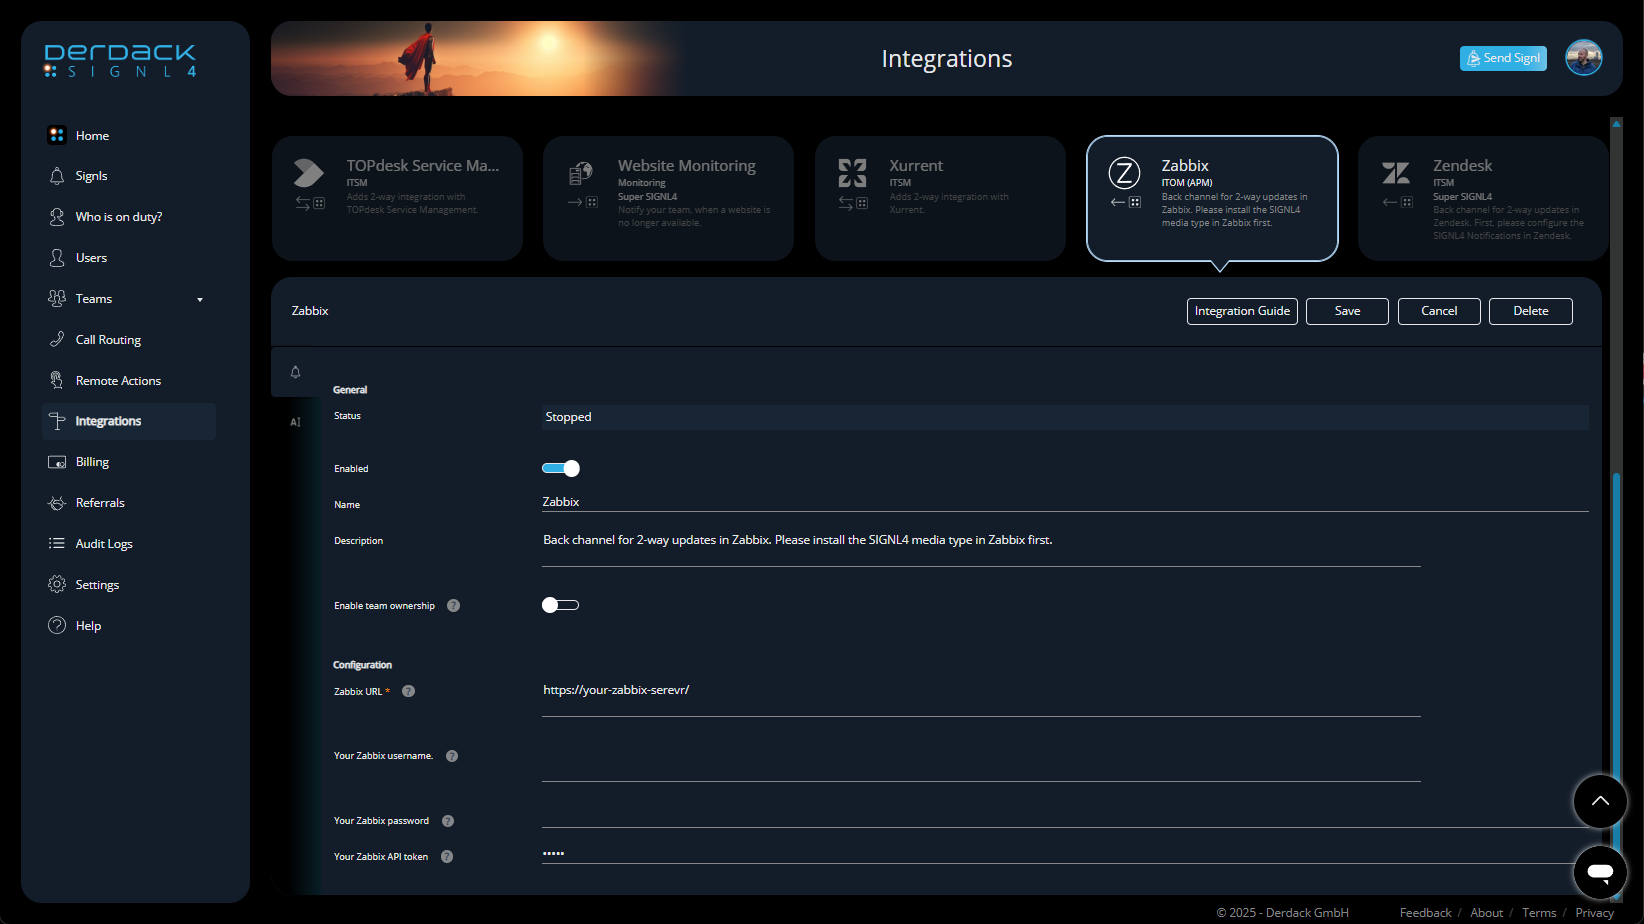Click the help icon beside Zabbix URL
Screen dimensions: 1644x924
coord(408,691)
